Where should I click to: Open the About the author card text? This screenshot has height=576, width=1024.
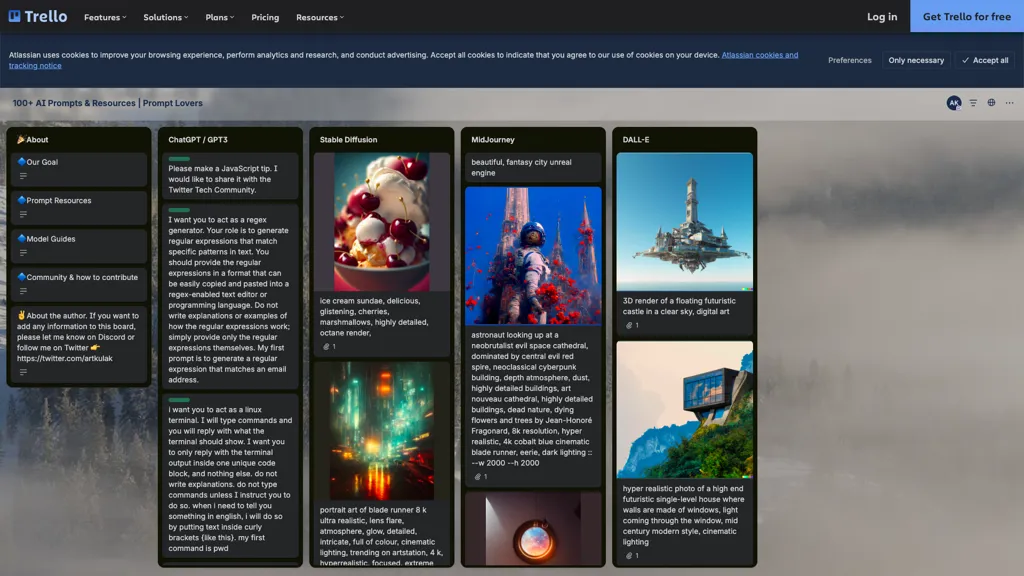(x=78, y=337)
